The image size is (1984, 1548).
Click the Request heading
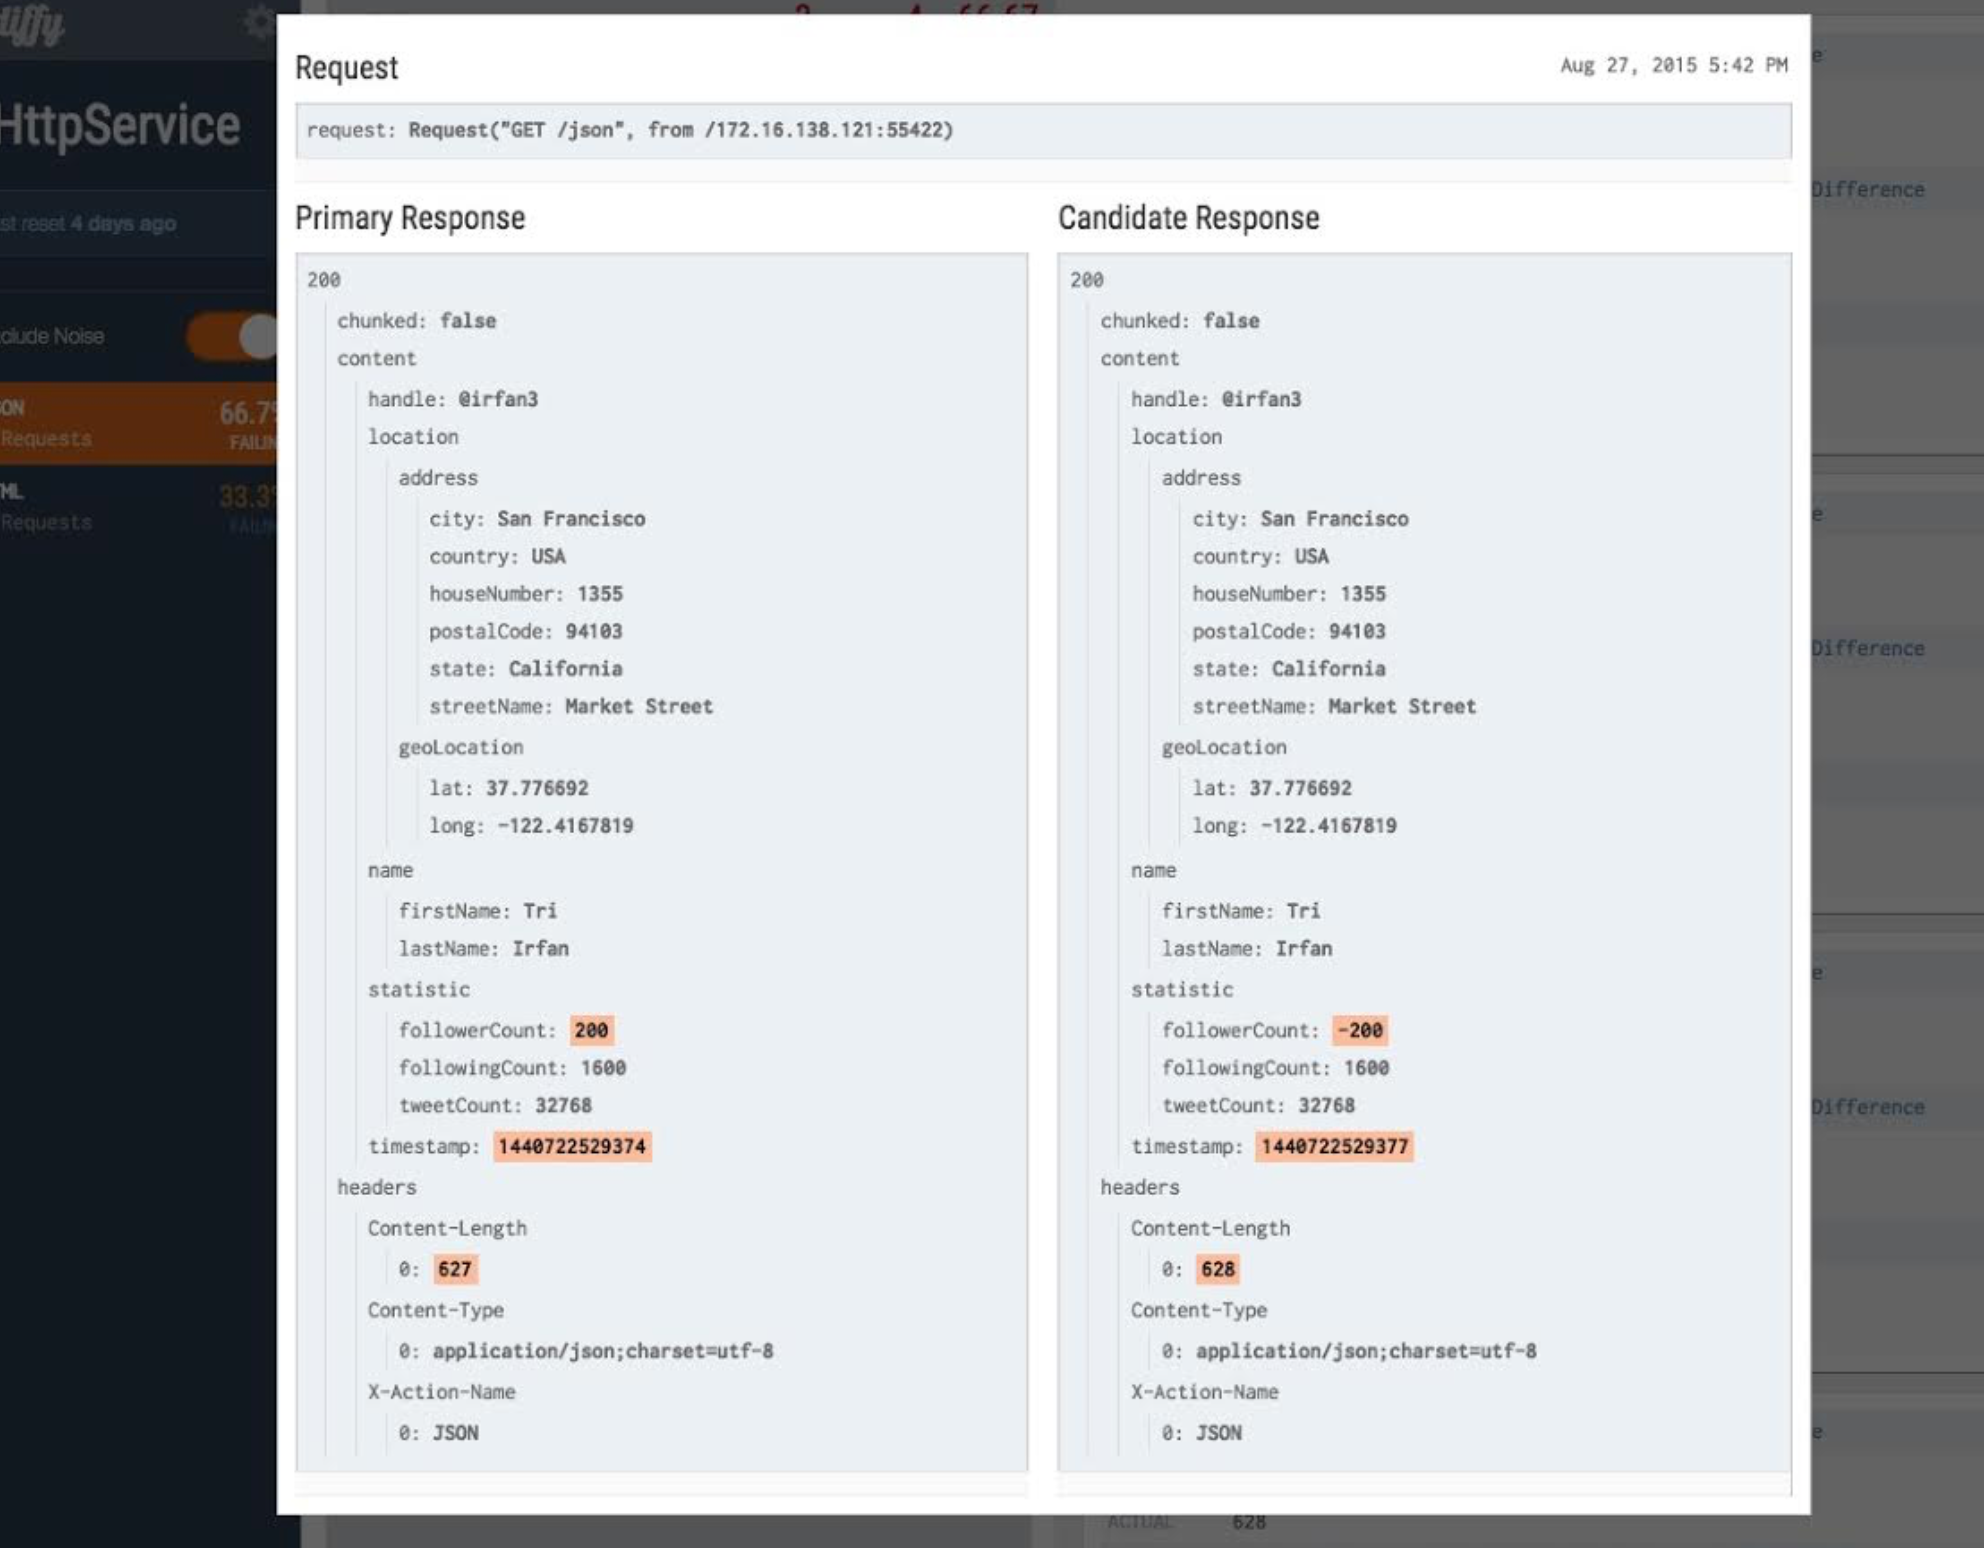[347, 67]
